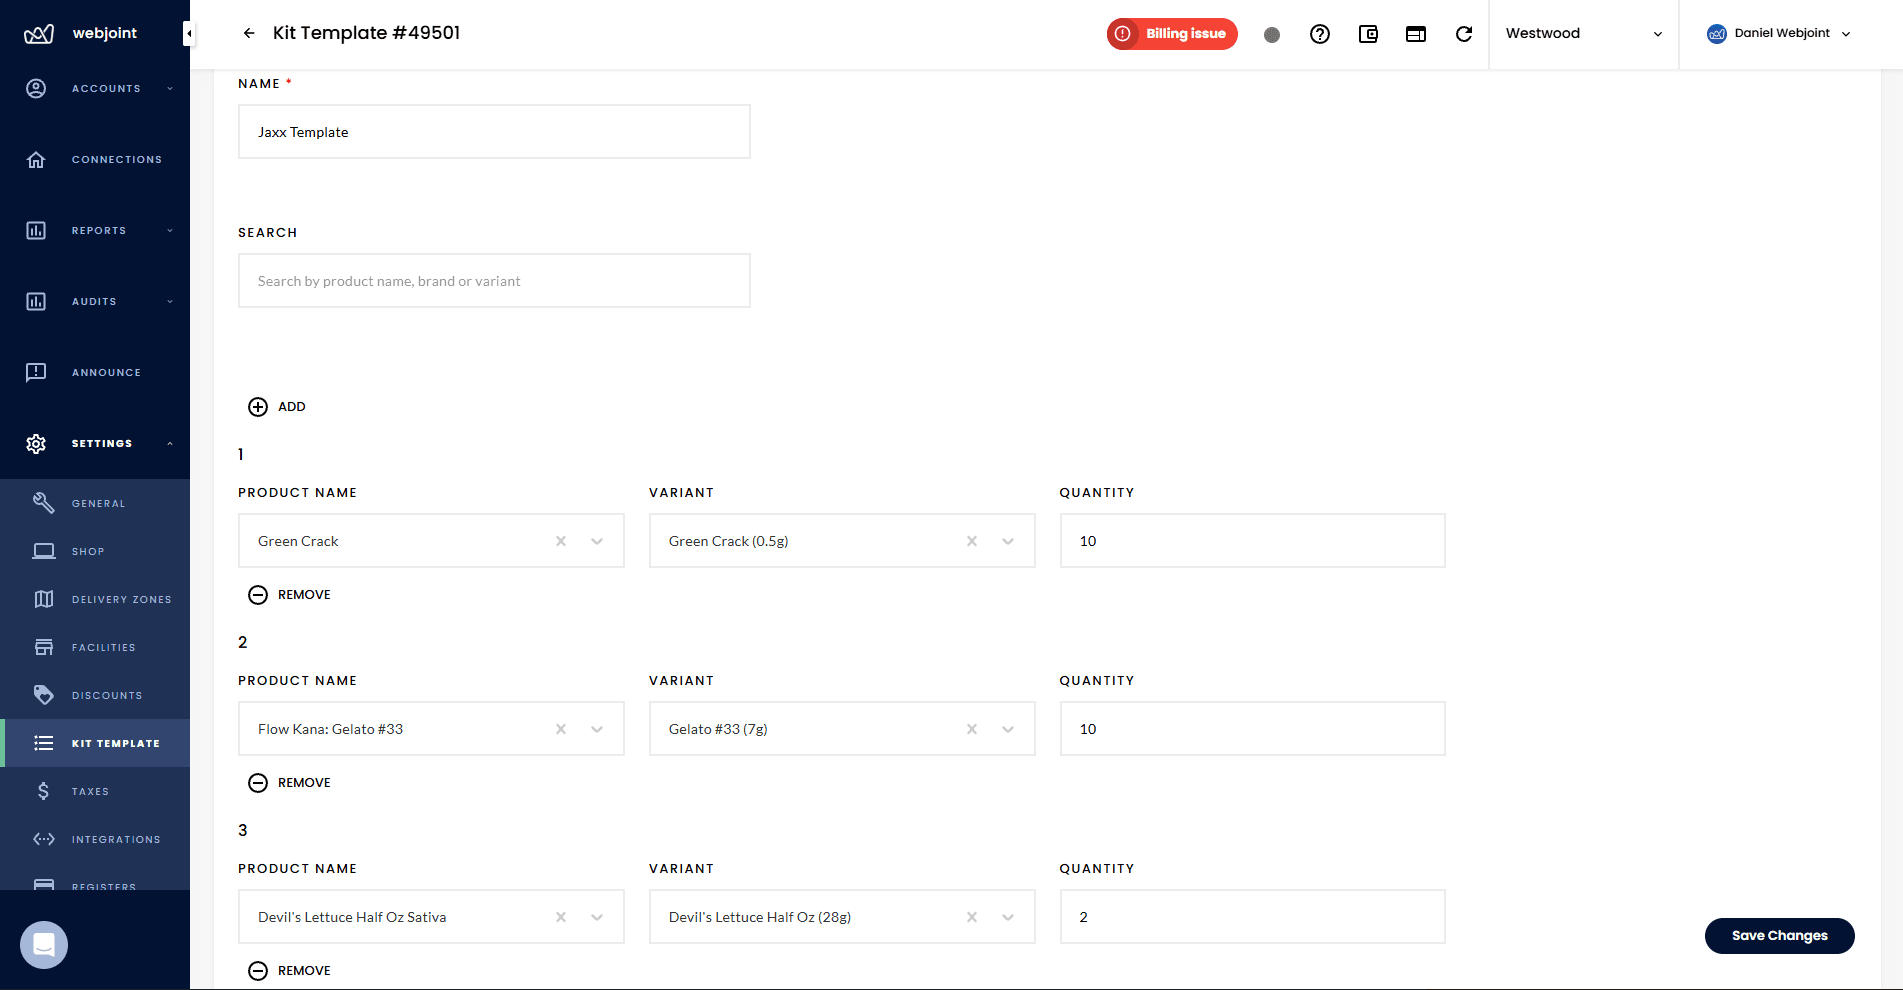
Task: Click the Audits icon in the sidebar
Action: 36,301
